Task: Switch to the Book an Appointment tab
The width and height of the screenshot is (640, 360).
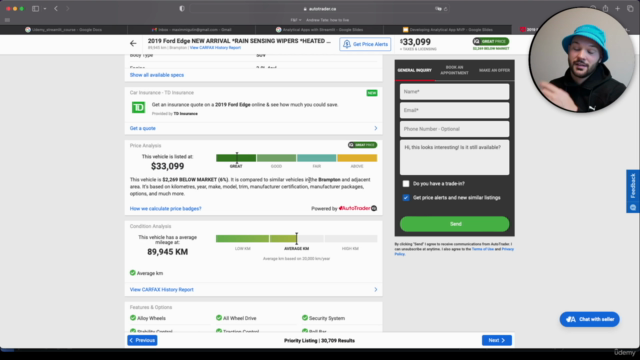Action: (454, 70)
